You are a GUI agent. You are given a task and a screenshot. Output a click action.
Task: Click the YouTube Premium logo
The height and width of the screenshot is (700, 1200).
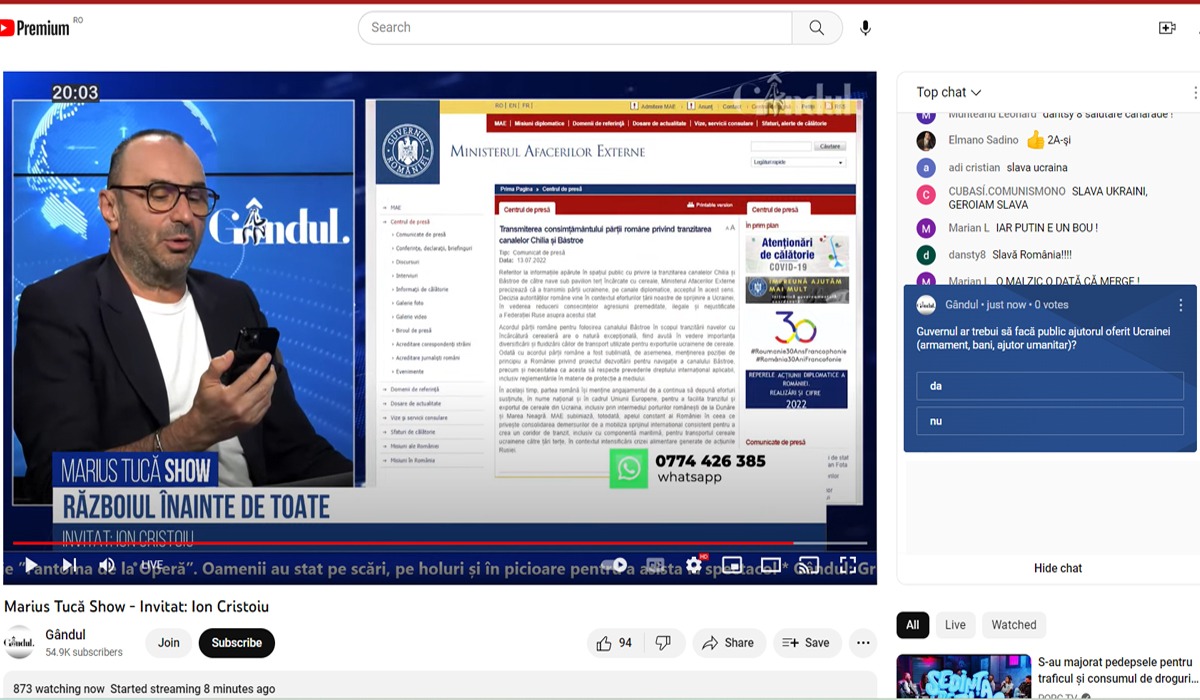click(x=35, y=28)
